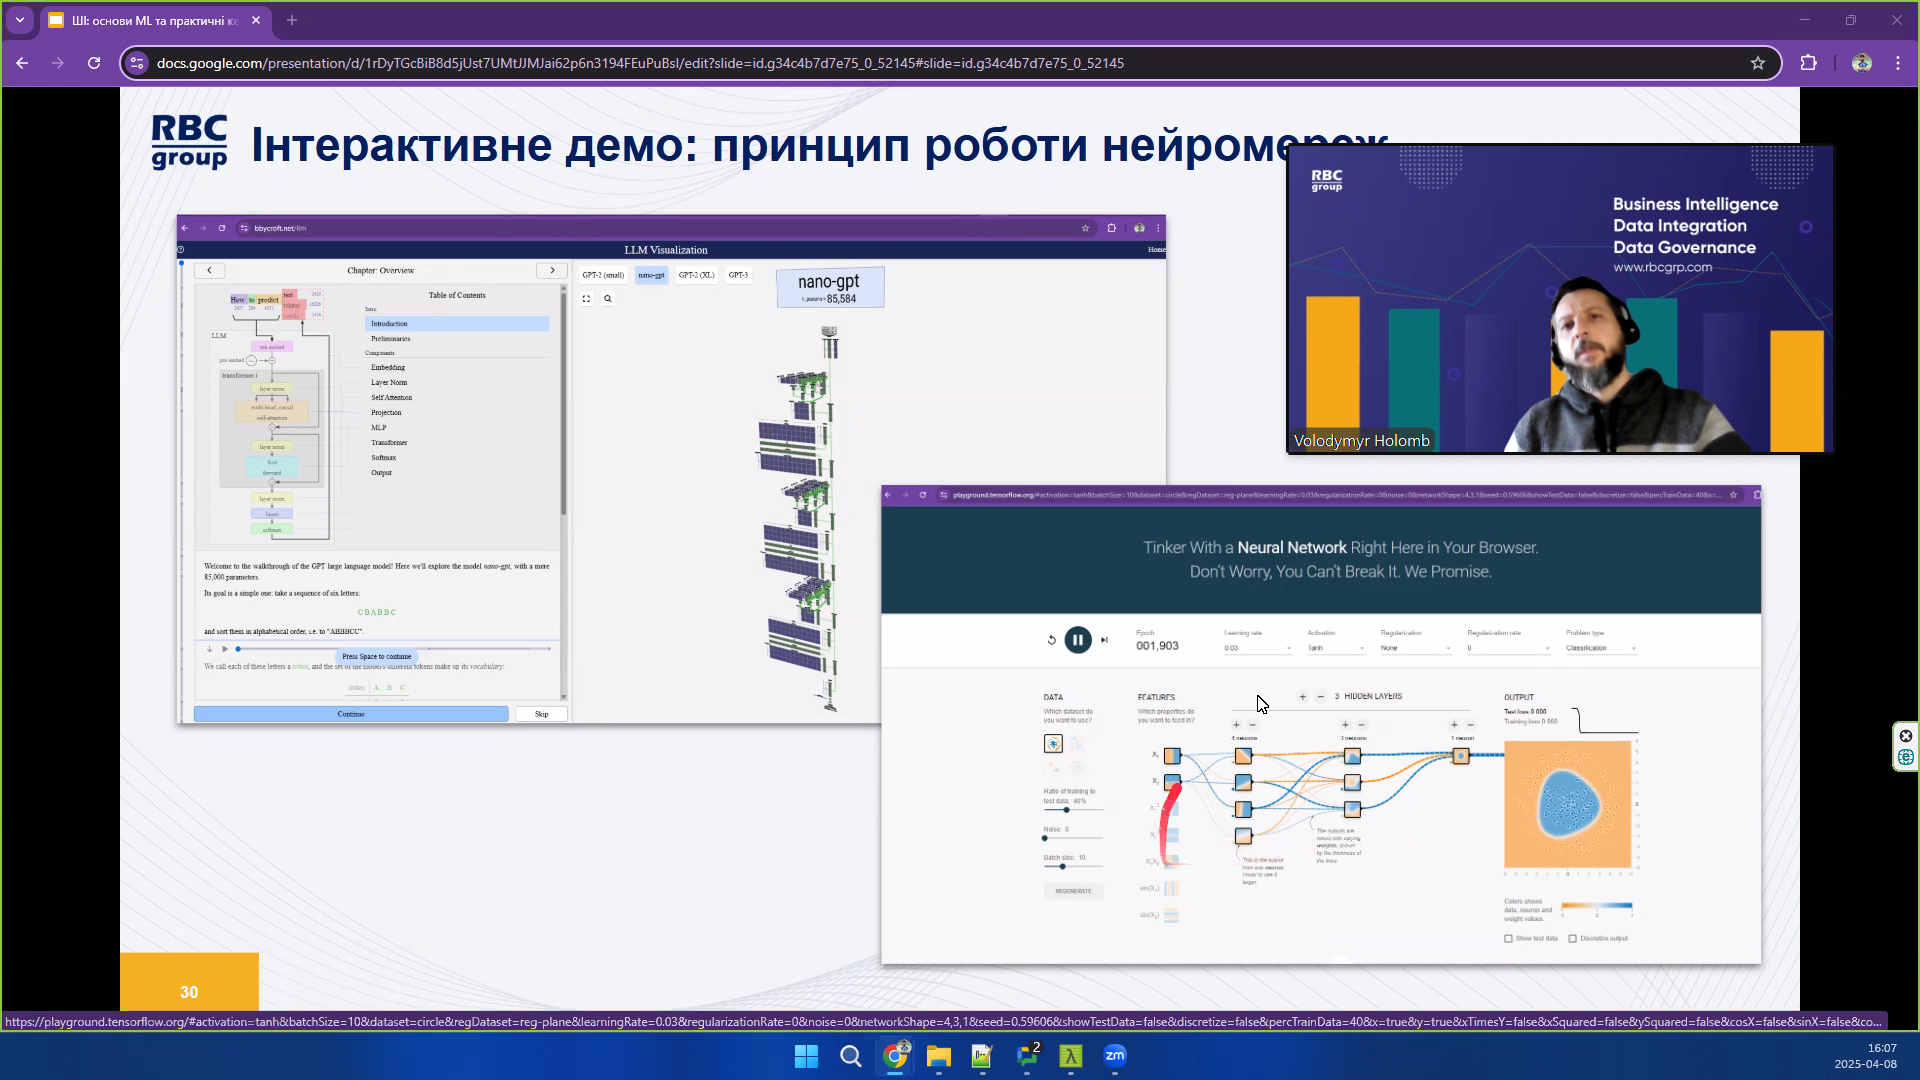Add a hidden layer with plus icon
The width and height of the screenshot is (1920, 1080).
1302,696
